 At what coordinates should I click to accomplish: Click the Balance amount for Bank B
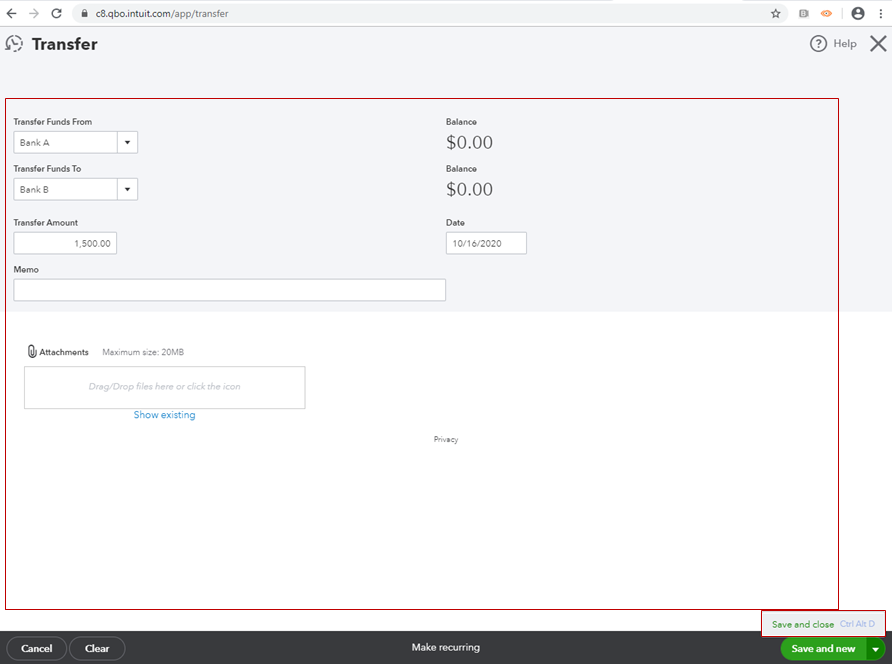click(x=469, y=189)
